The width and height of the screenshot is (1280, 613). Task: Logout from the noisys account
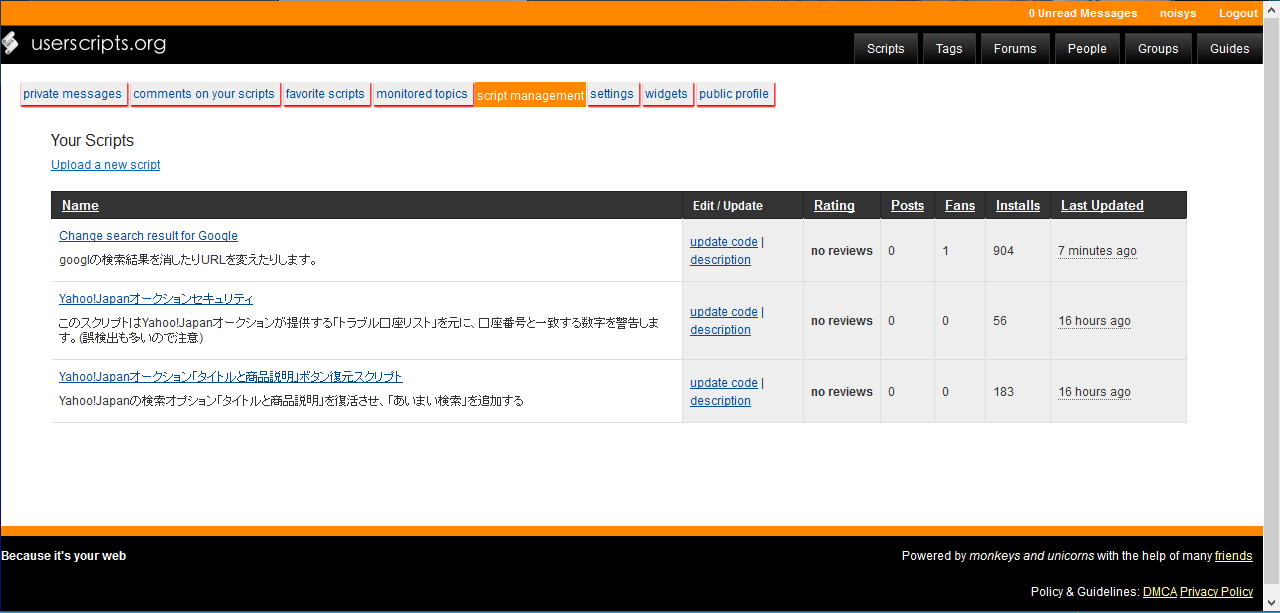point(1238,13)
